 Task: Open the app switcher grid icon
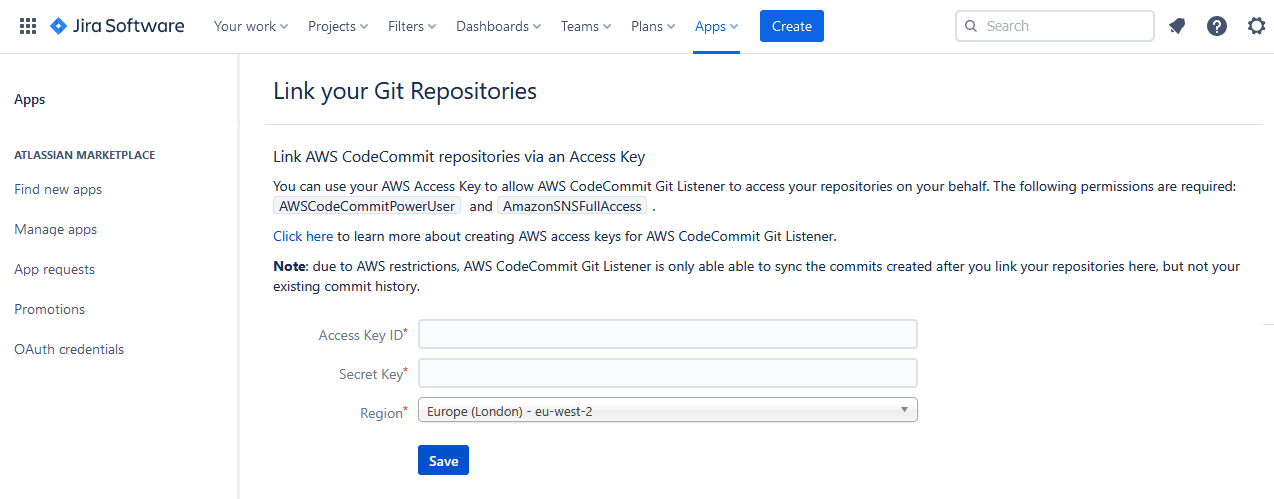coord(28,26)
